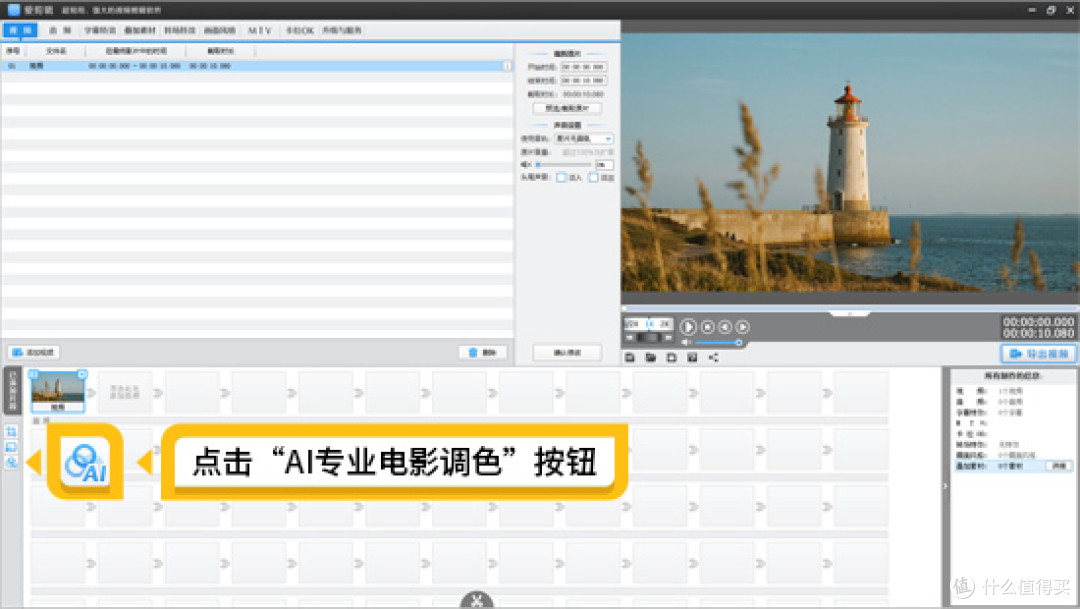Click the 序号 column header
Image resolution: width=1080 pixels, height=609 pixels.
click(x=13, y=51)
